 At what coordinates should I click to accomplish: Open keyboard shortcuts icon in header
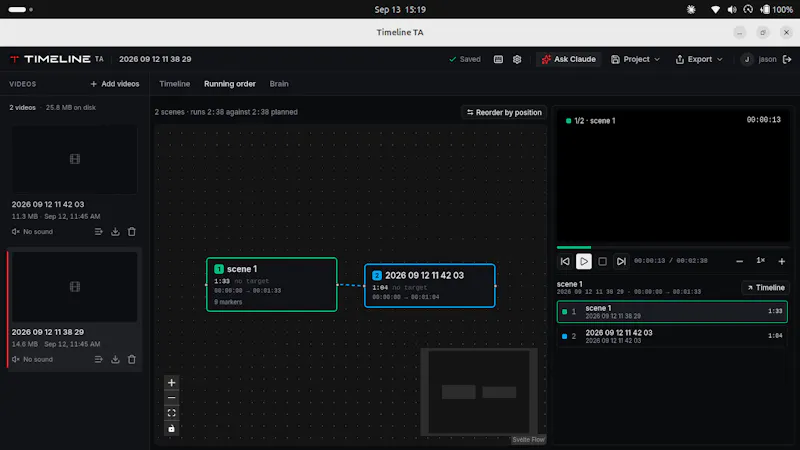tap(498, 59)
